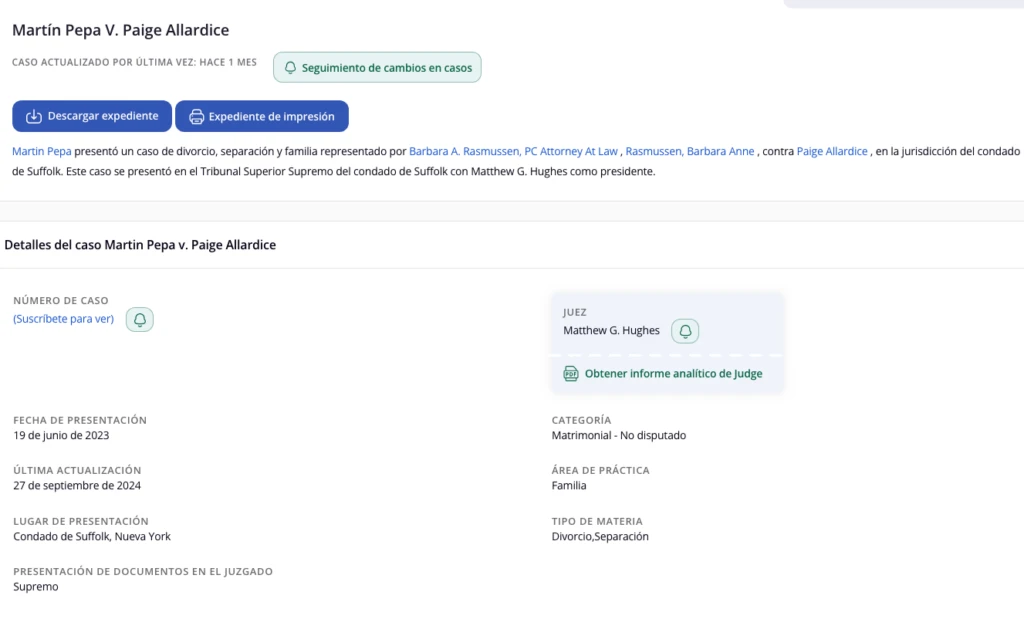Click the bell icon beside the case number

[140, 320]
